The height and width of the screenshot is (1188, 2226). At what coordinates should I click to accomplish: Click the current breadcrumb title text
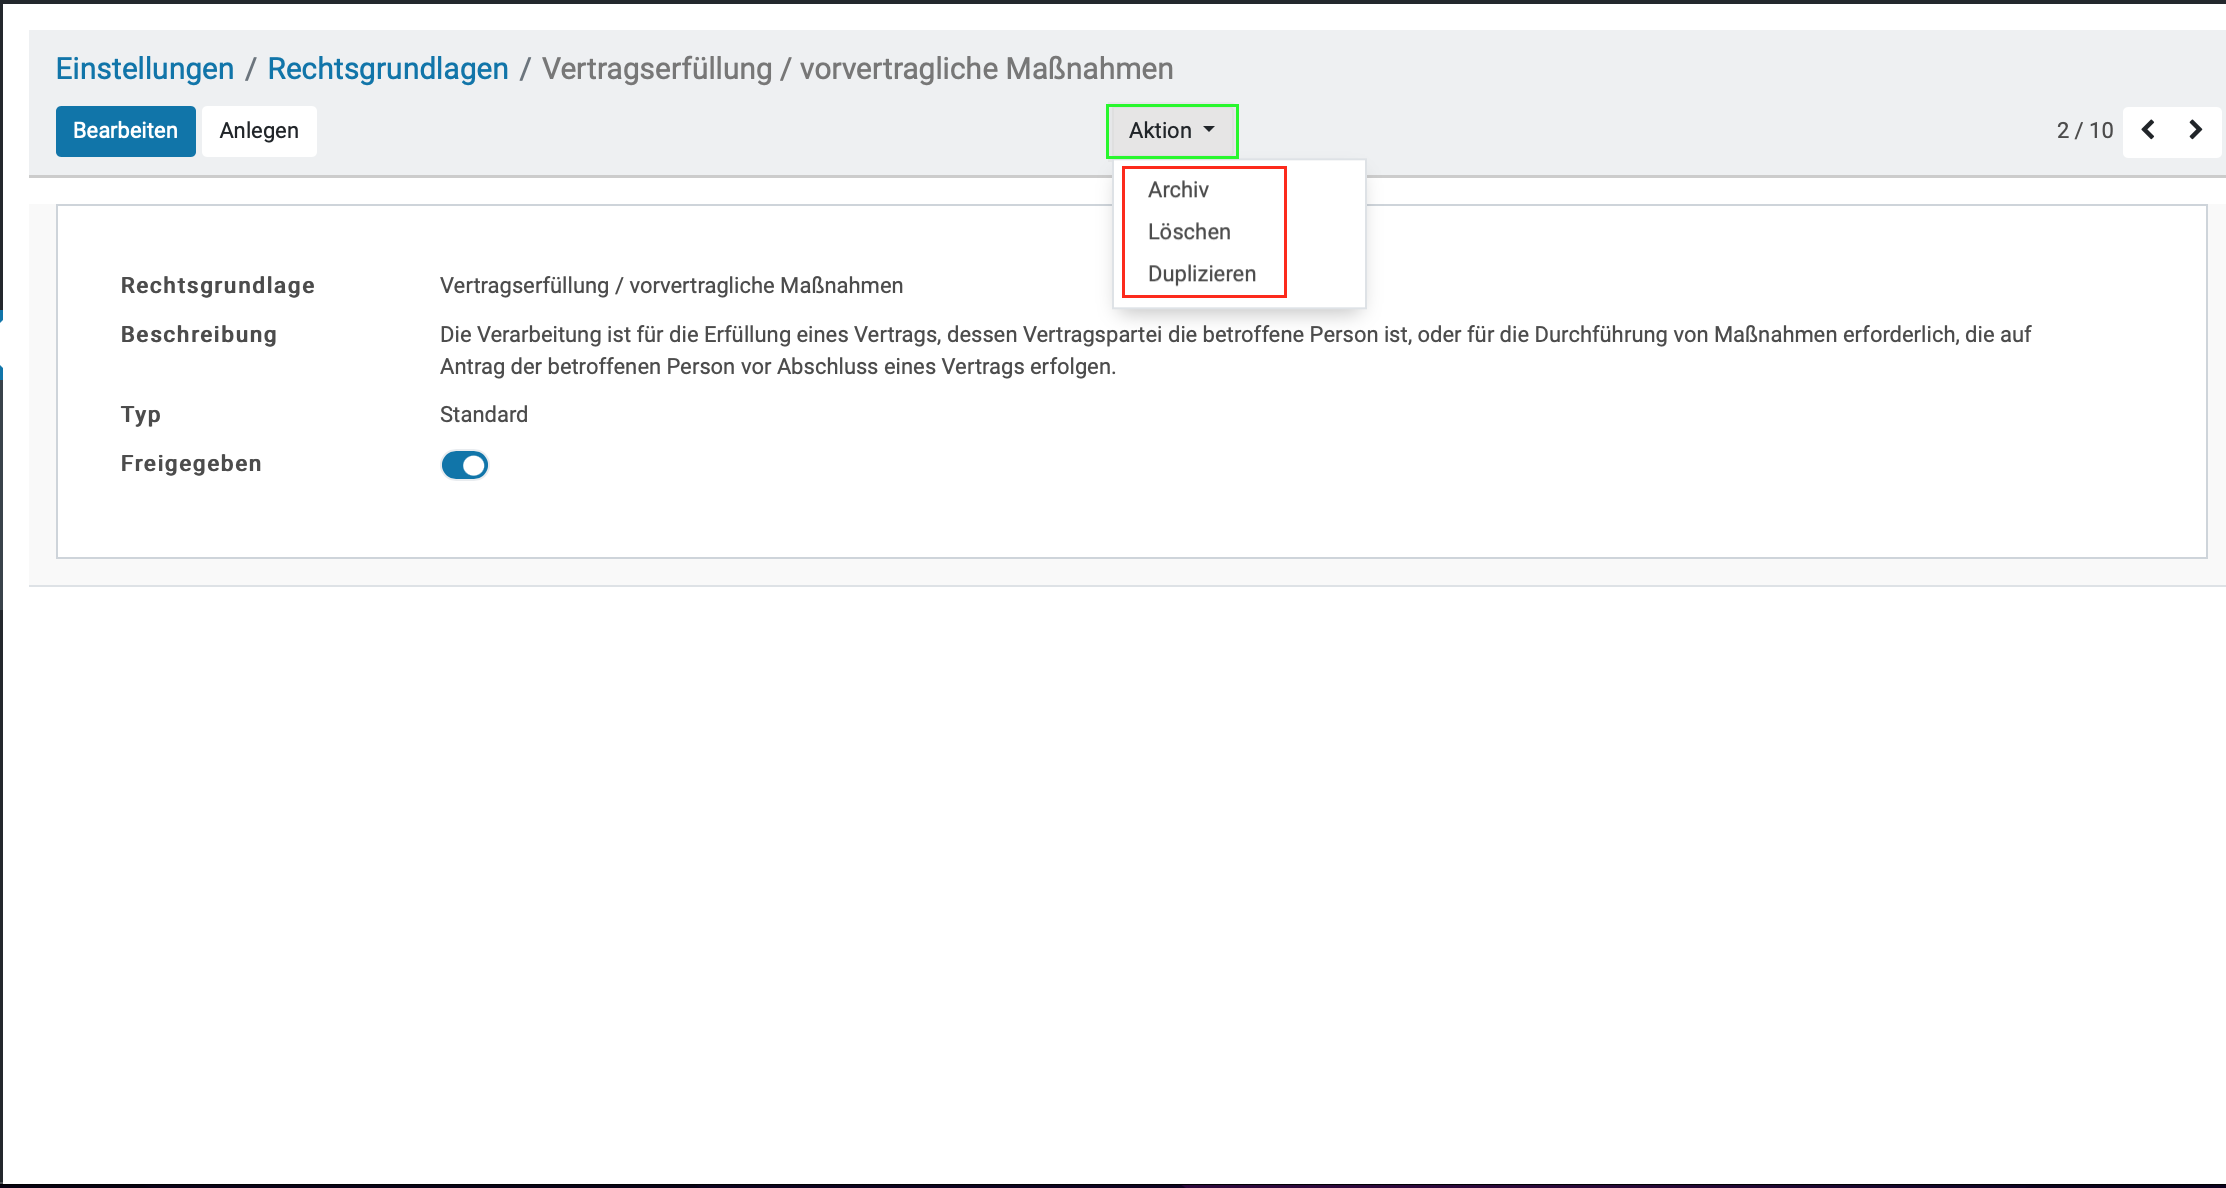point(857,69)
